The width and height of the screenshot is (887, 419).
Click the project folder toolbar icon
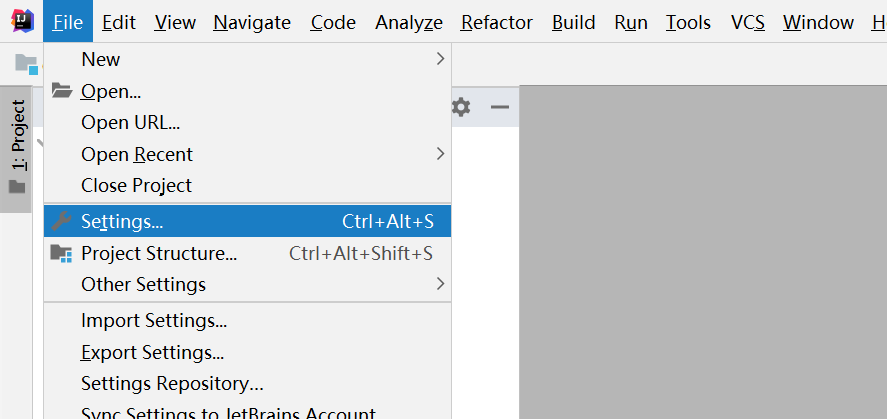tap(26, 64)
